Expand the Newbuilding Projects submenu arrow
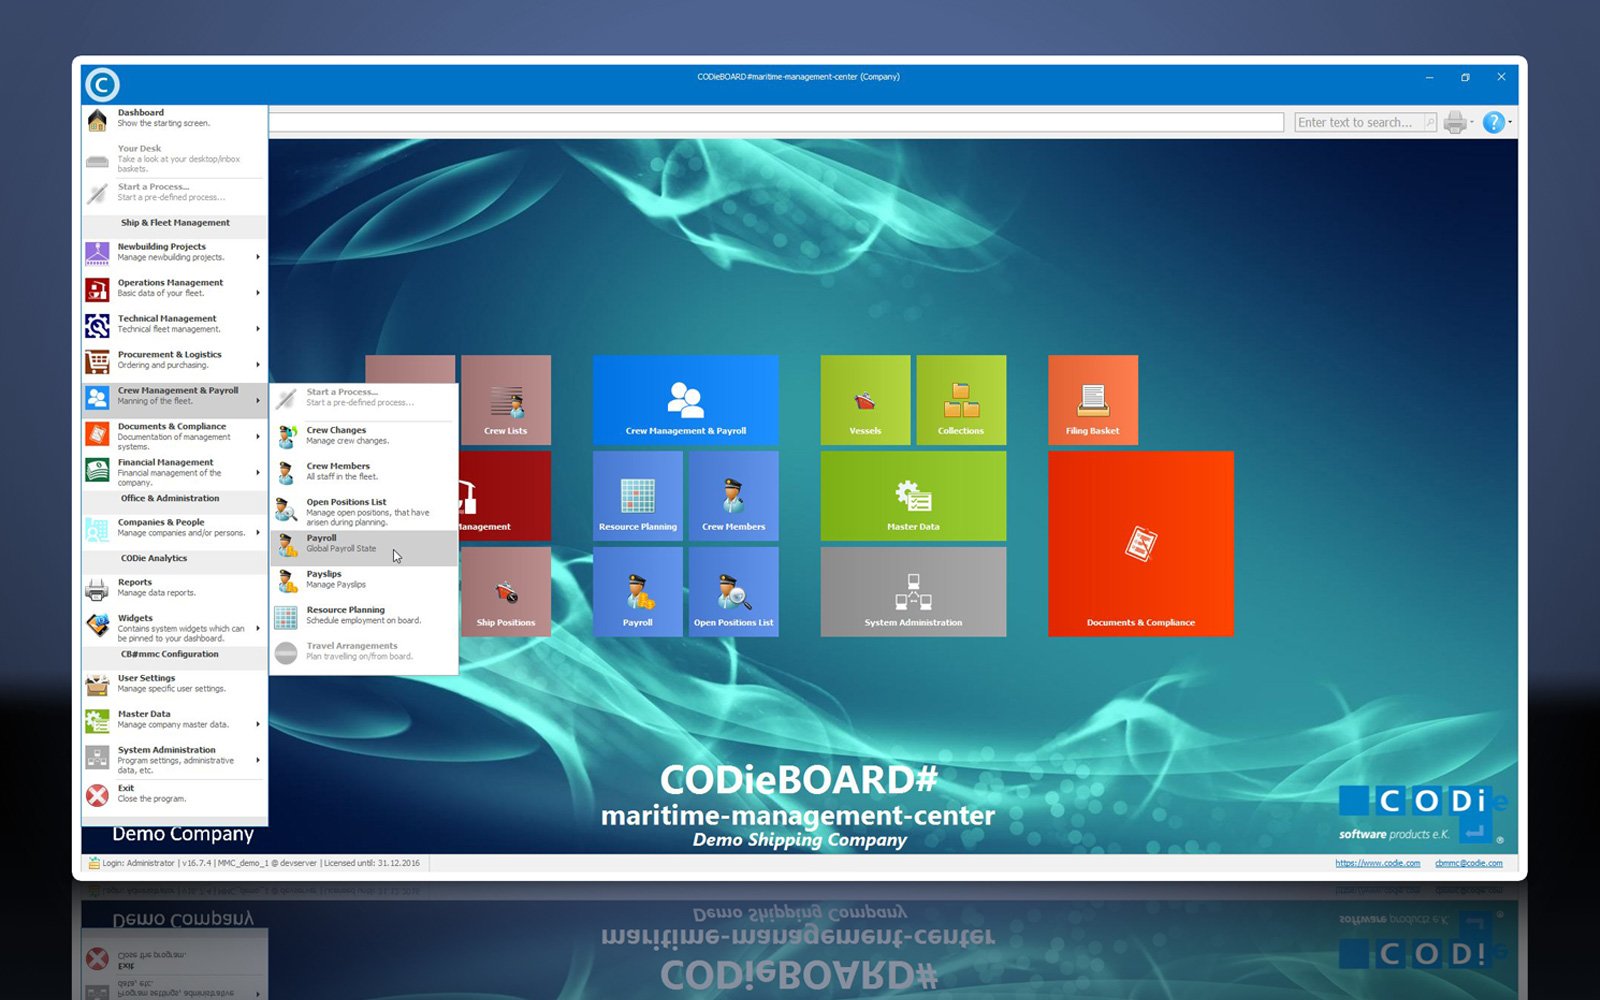1600x1000 pixels. click(258, 257)
